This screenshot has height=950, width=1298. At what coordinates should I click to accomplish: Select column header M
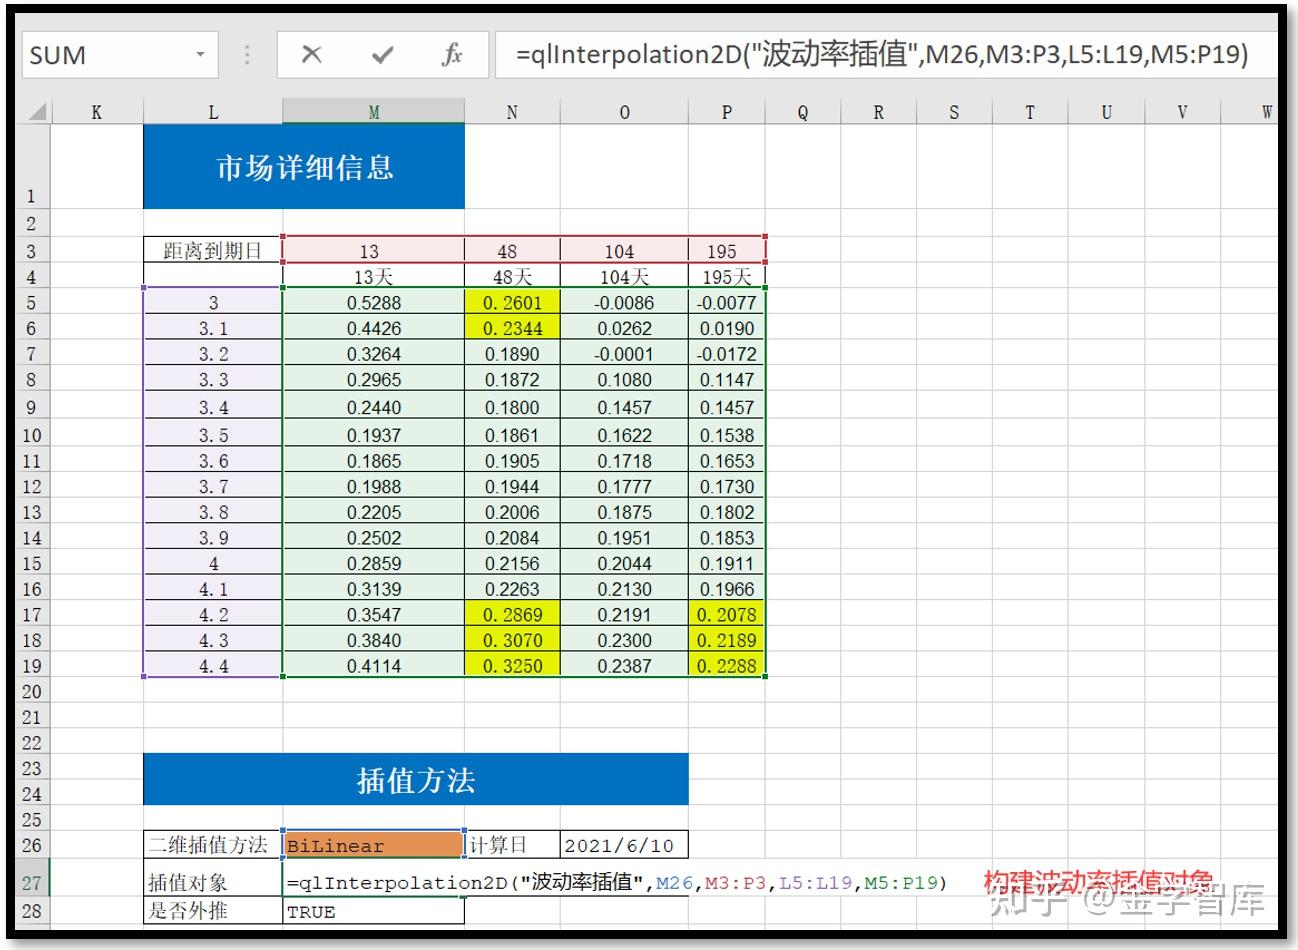pyautogui.click(x=372, y=110)
